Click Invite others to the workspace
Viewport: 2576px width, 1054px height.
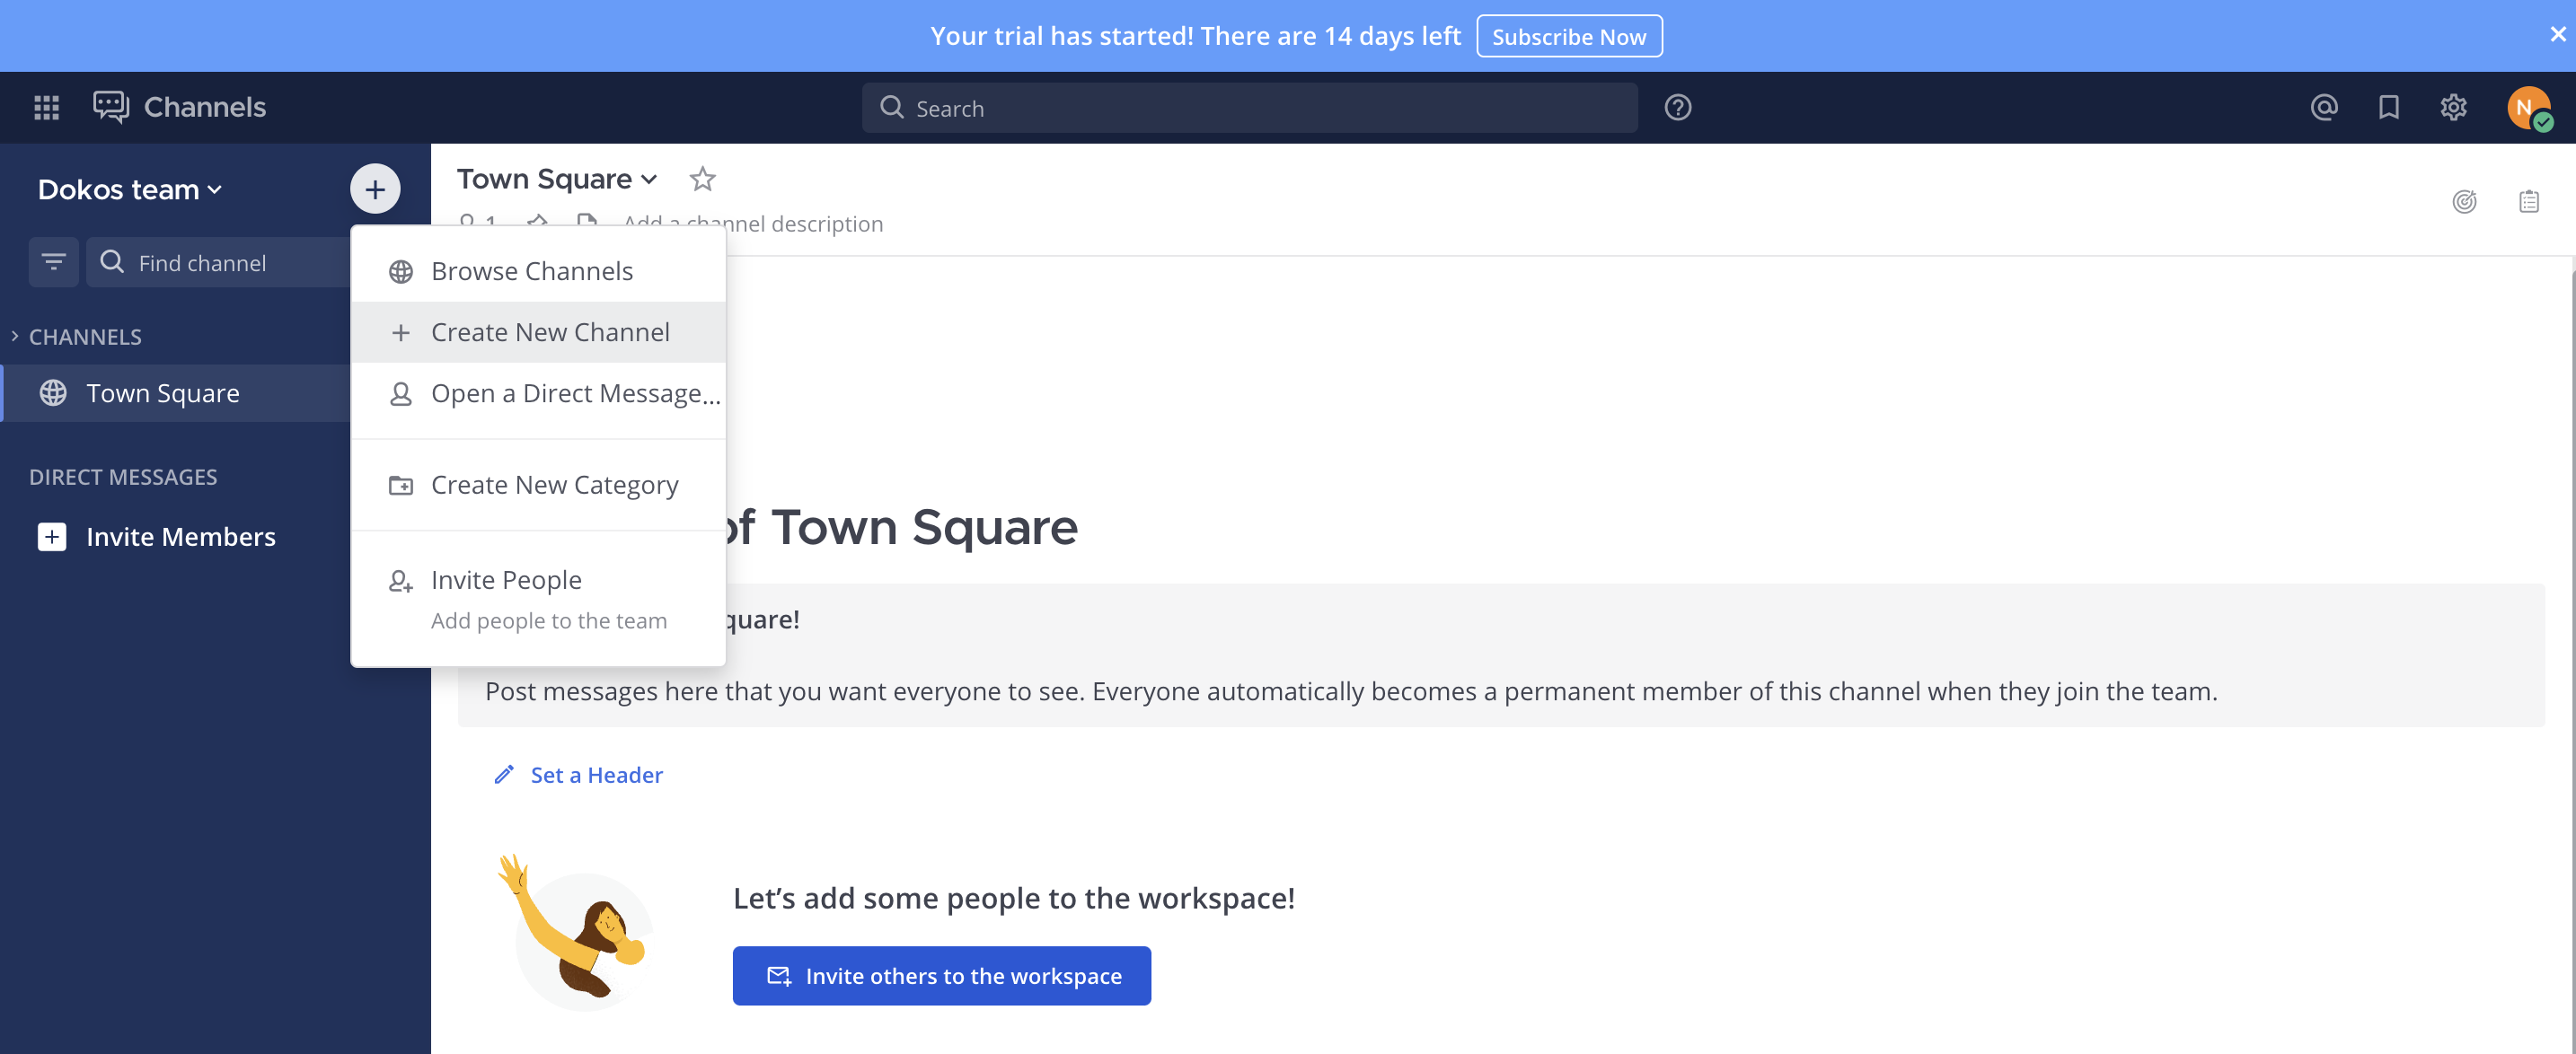pyautogui.click(x=941, y=975)
